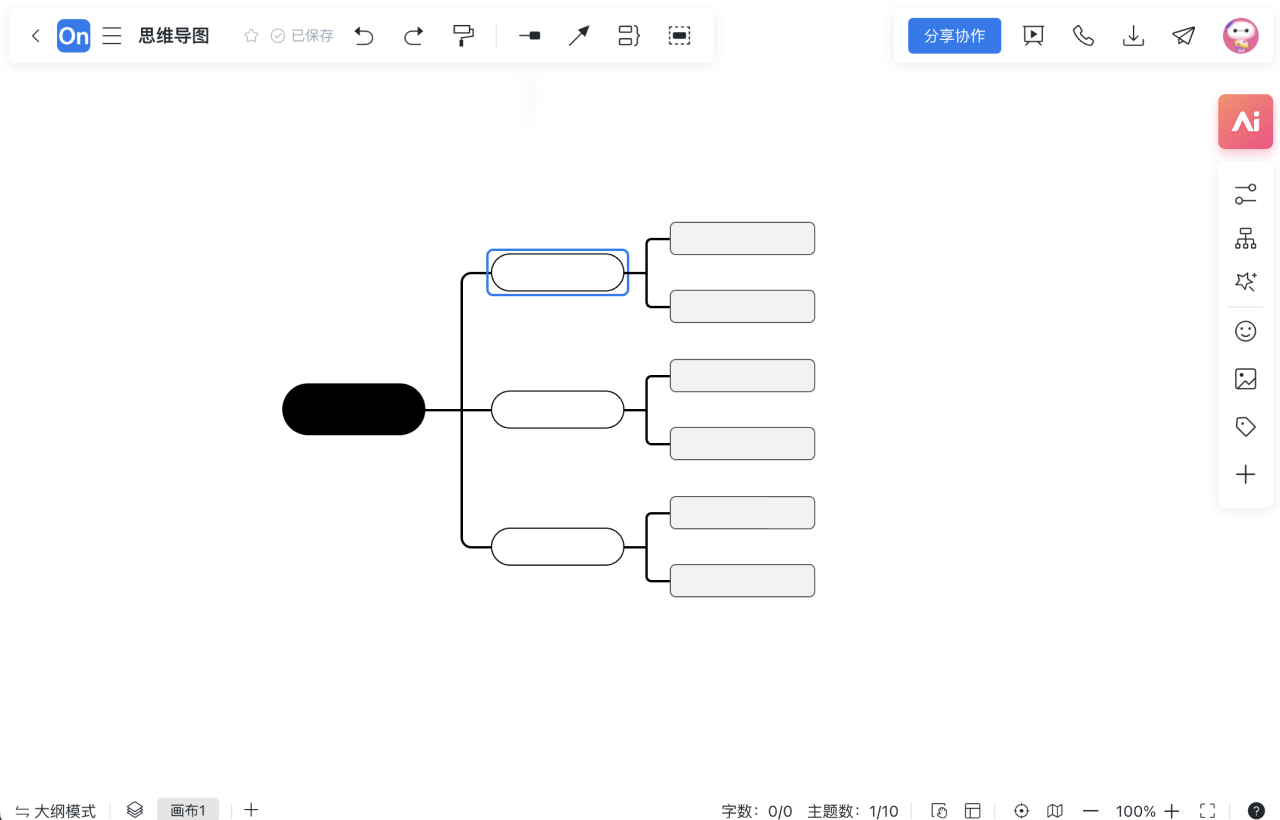Click the redo arrow icon
1280x820 pixels.
pyautogui.click(x=413, y=36)
